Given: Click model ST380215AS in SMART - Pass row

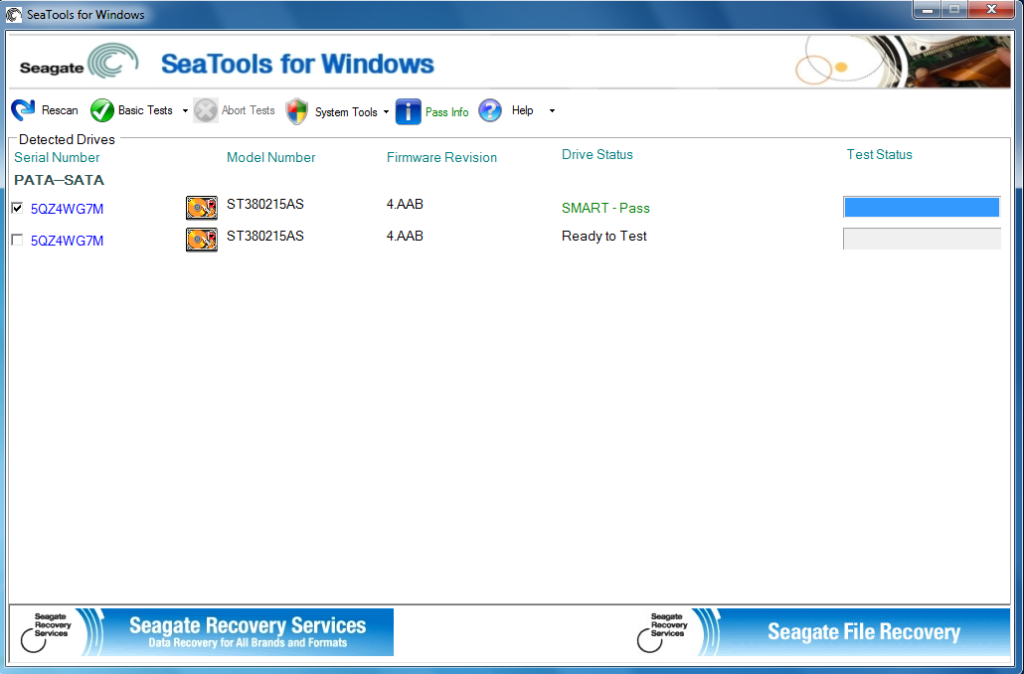Looking at the screenshot, I should click(265, 204).
